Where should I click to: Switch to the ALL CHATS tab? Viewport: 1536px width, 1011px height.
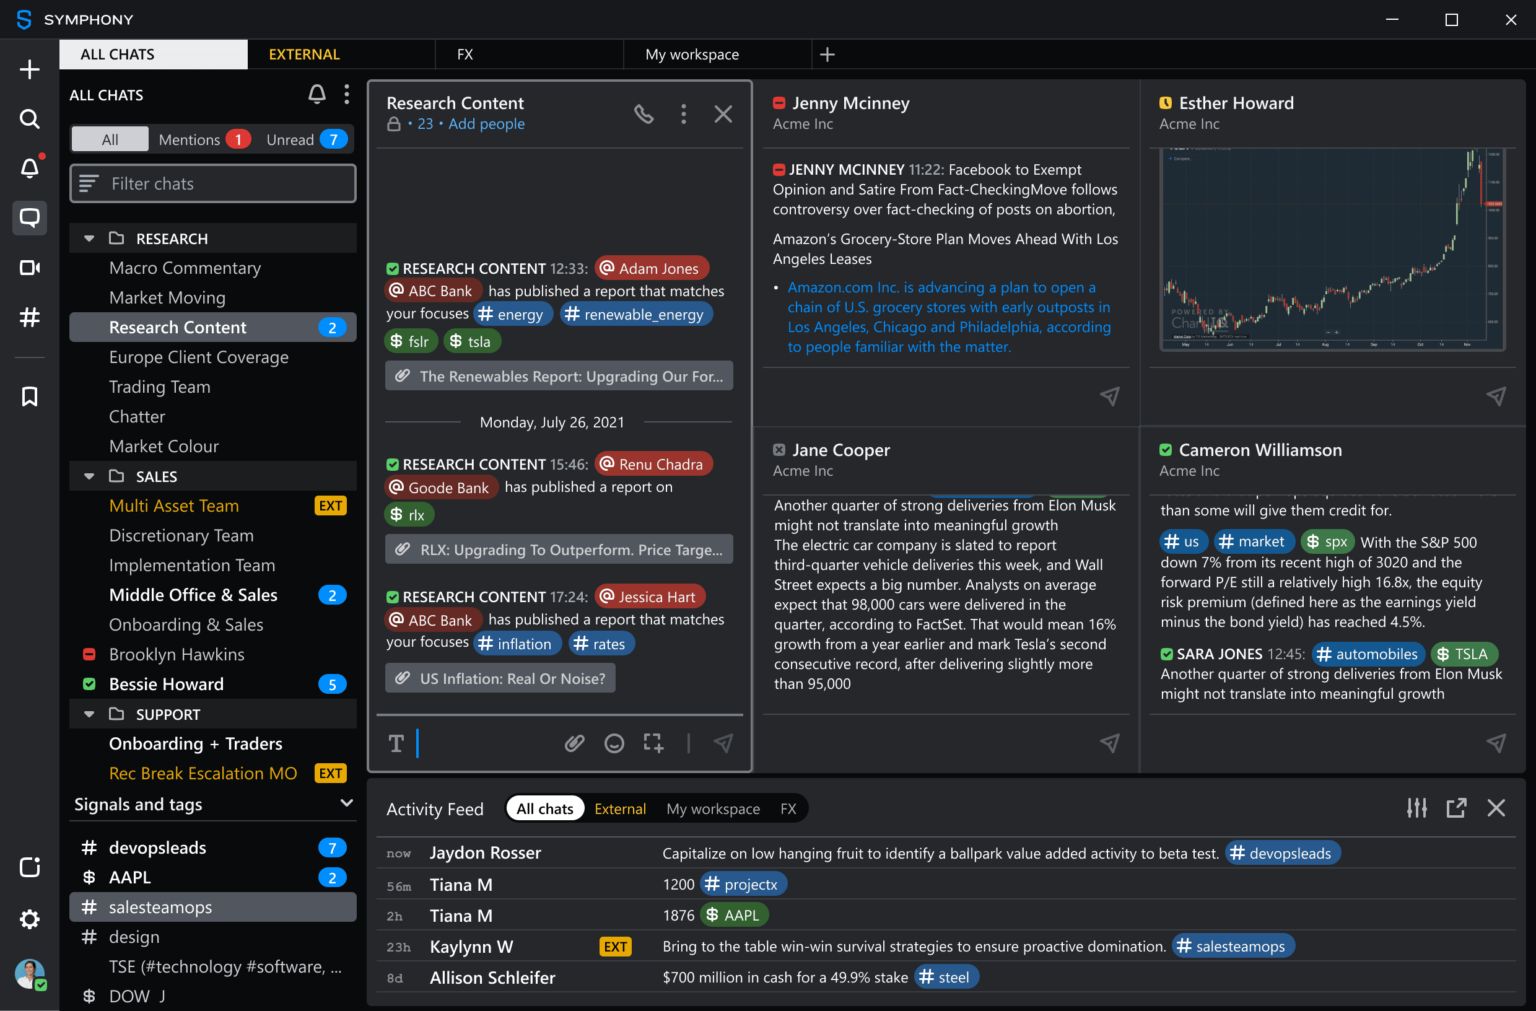pyautogui.click(x=154, y=54)
